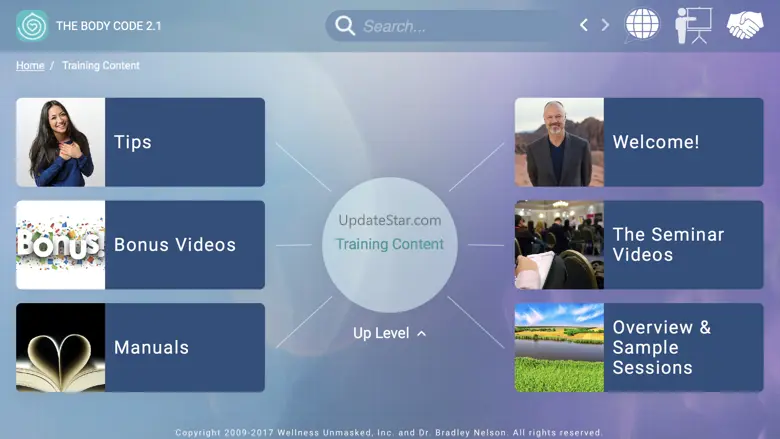Screen dimensions: 780x439
Task: Click the Body Code spiral logo
Action: (32, 26)
